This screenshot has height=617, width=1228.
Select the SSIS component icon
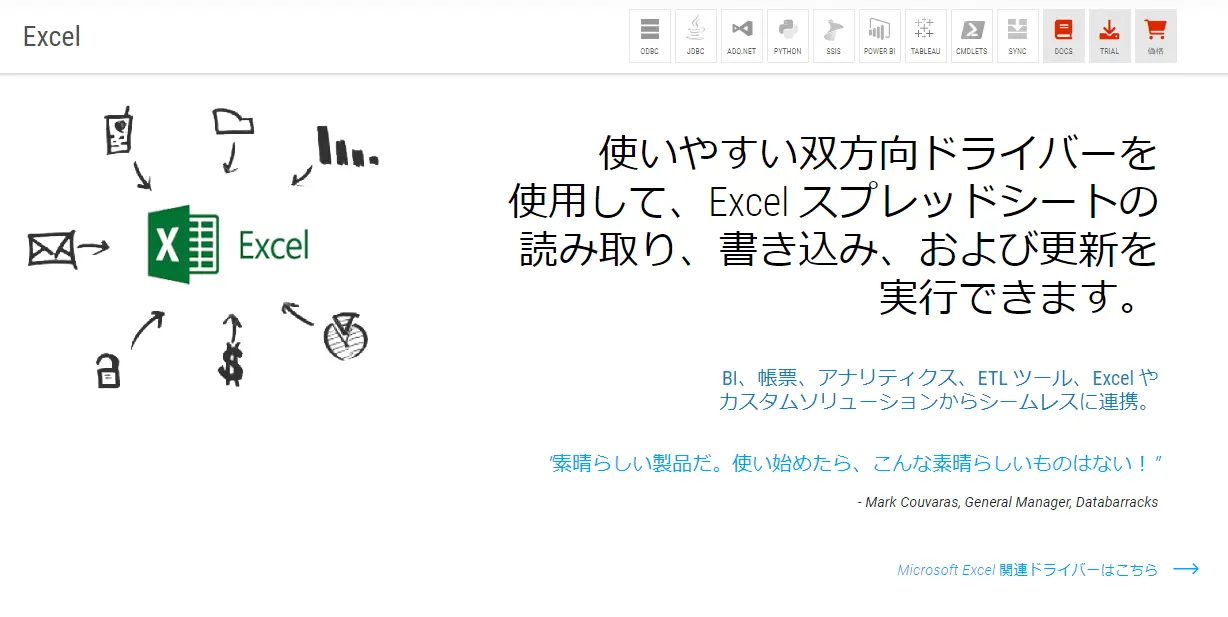coord(834,36)
